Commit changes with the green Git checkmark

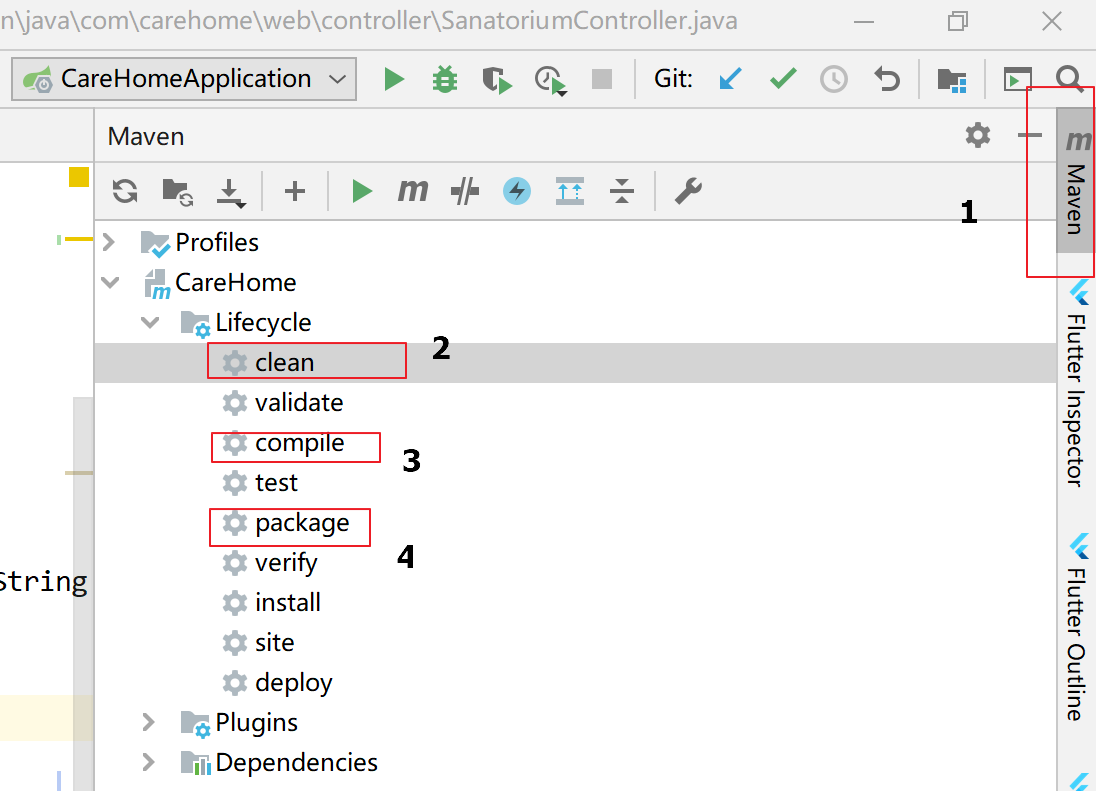(x=783, y=78)
